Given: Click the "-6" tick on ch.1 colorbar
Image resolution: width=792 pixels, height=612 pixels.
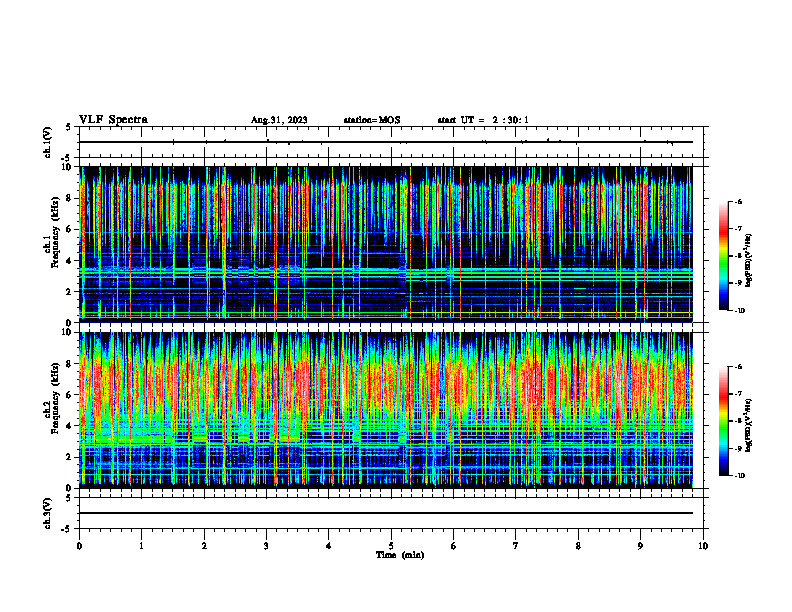Looking at the screenshot, I should click(738, 202).
